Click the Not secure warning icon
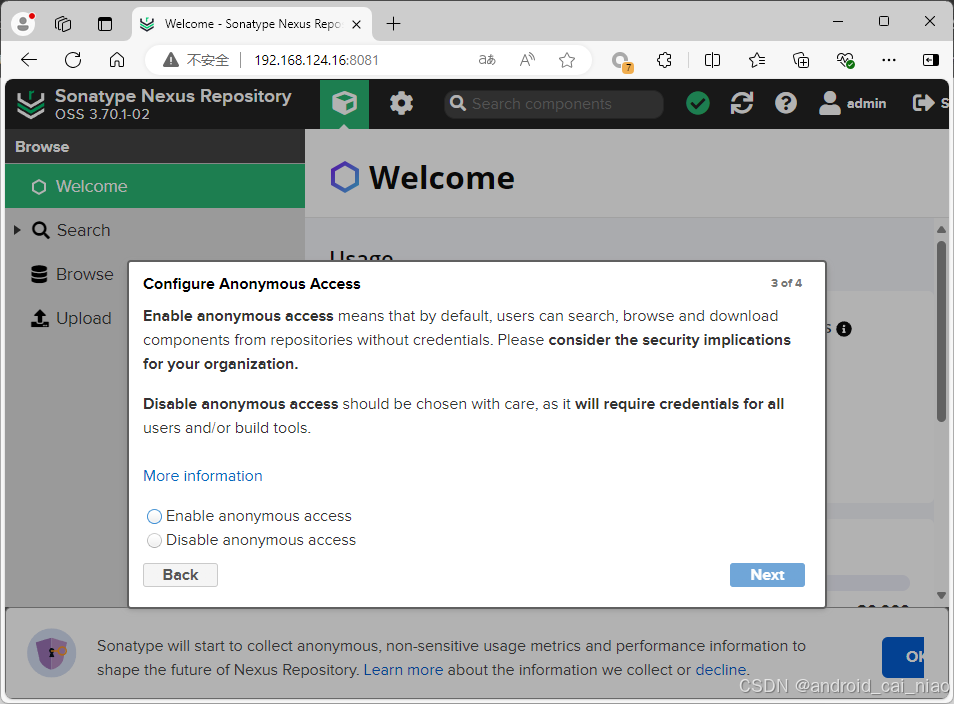 [171, 60]
